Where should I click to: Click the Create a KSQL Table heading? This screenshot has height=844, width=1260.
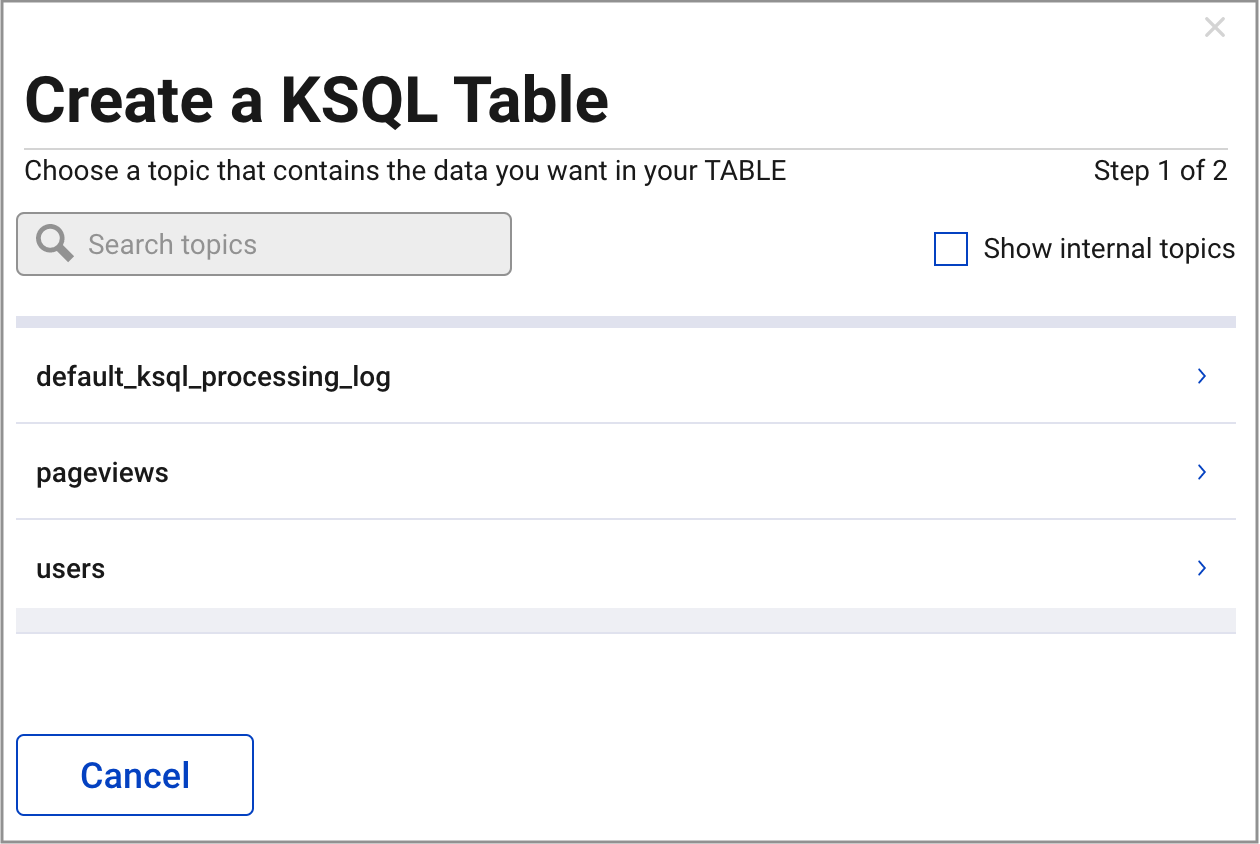tap(317, 99)
